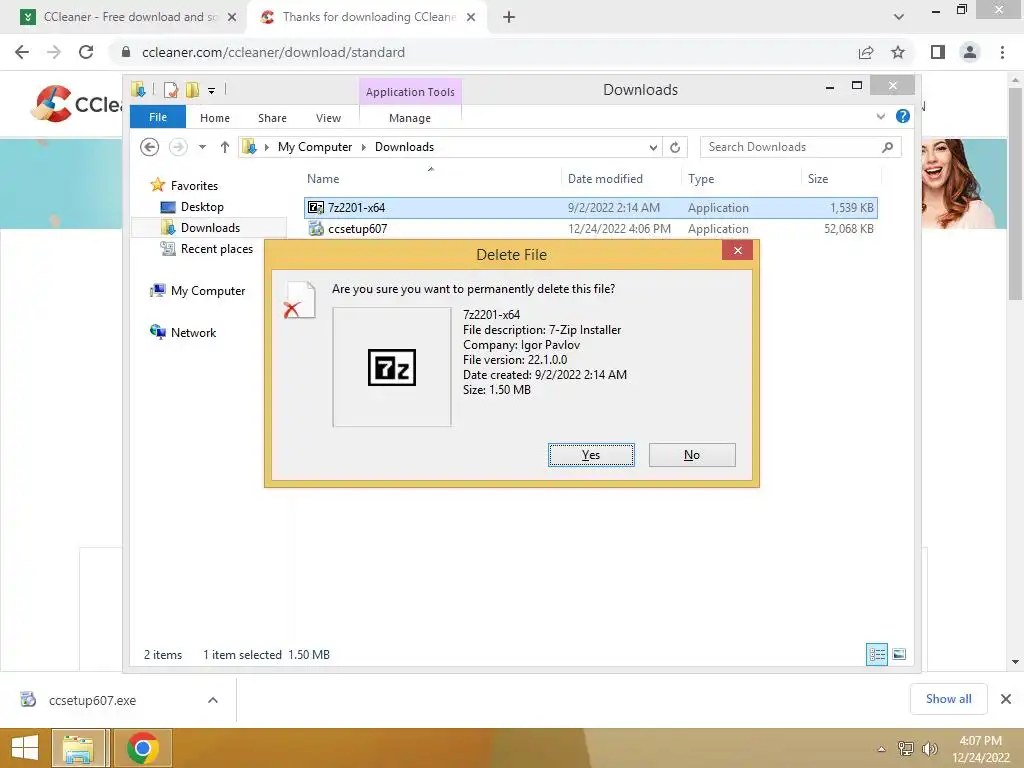Bookmark this page with the star
Screen dimensions: 1024x768
898,52
